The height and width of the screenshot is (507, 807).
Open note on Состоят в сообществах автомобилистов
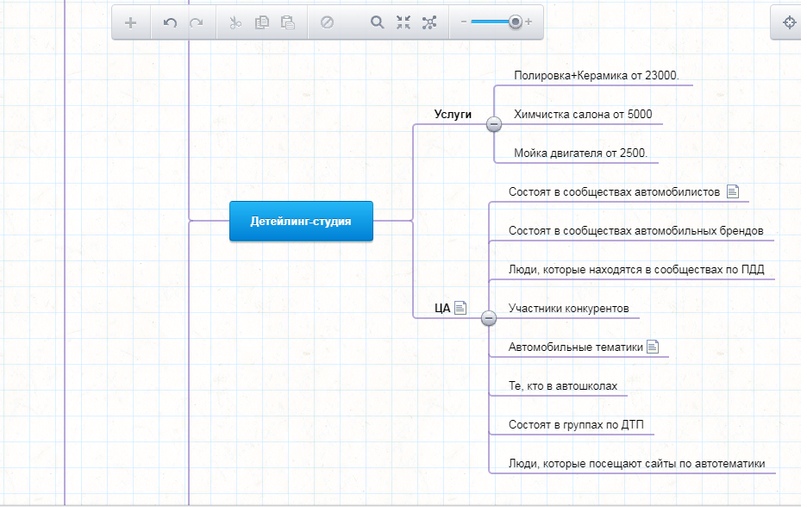733,191
